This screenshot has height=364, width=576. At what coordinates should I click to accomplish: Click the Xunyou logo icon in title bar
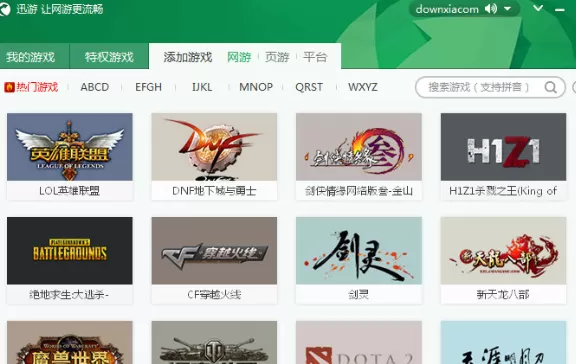point(5,9)
